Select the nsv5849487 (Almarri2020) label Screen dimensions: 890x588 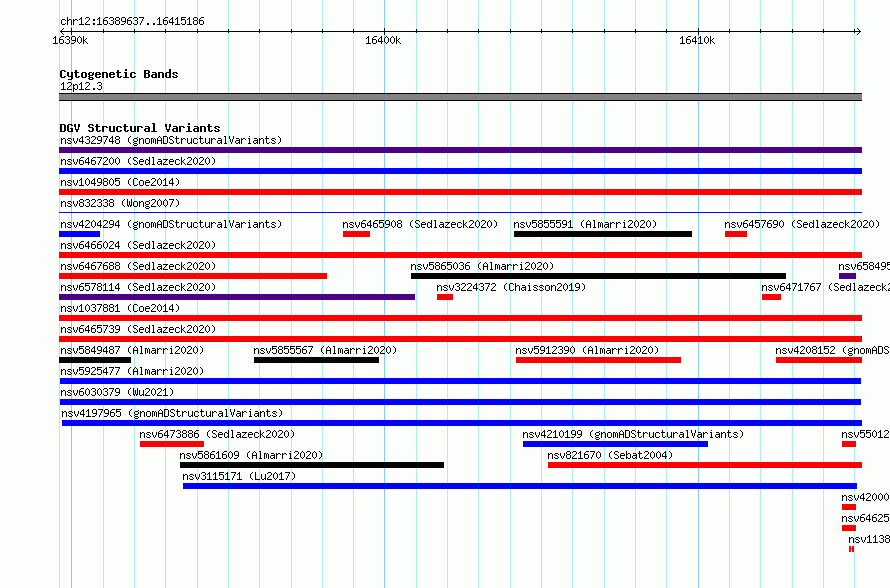(132, 350)
